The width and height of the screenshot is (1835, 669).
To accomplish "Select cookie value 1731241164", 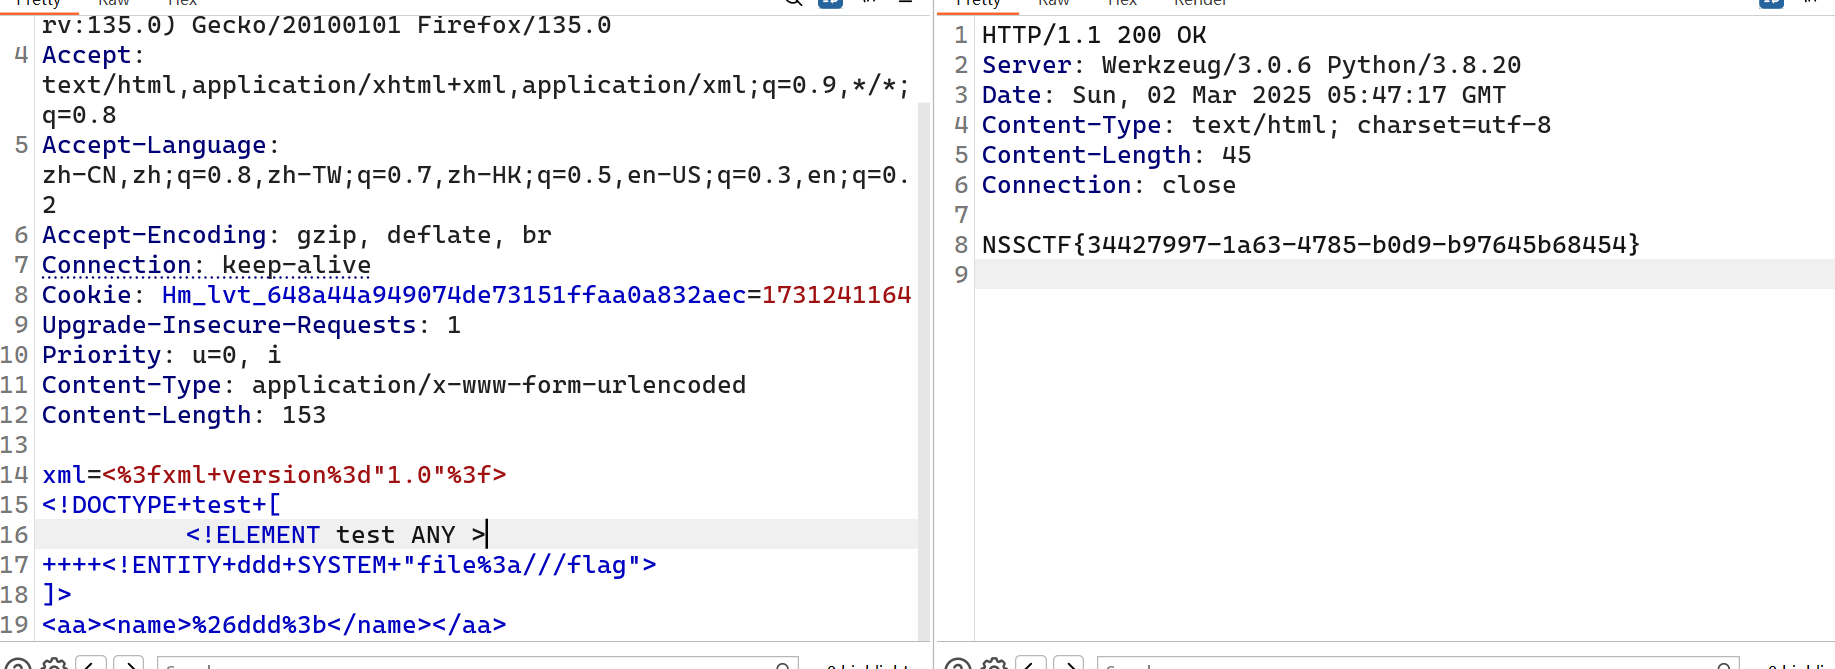I will click(x=836, y=295).
